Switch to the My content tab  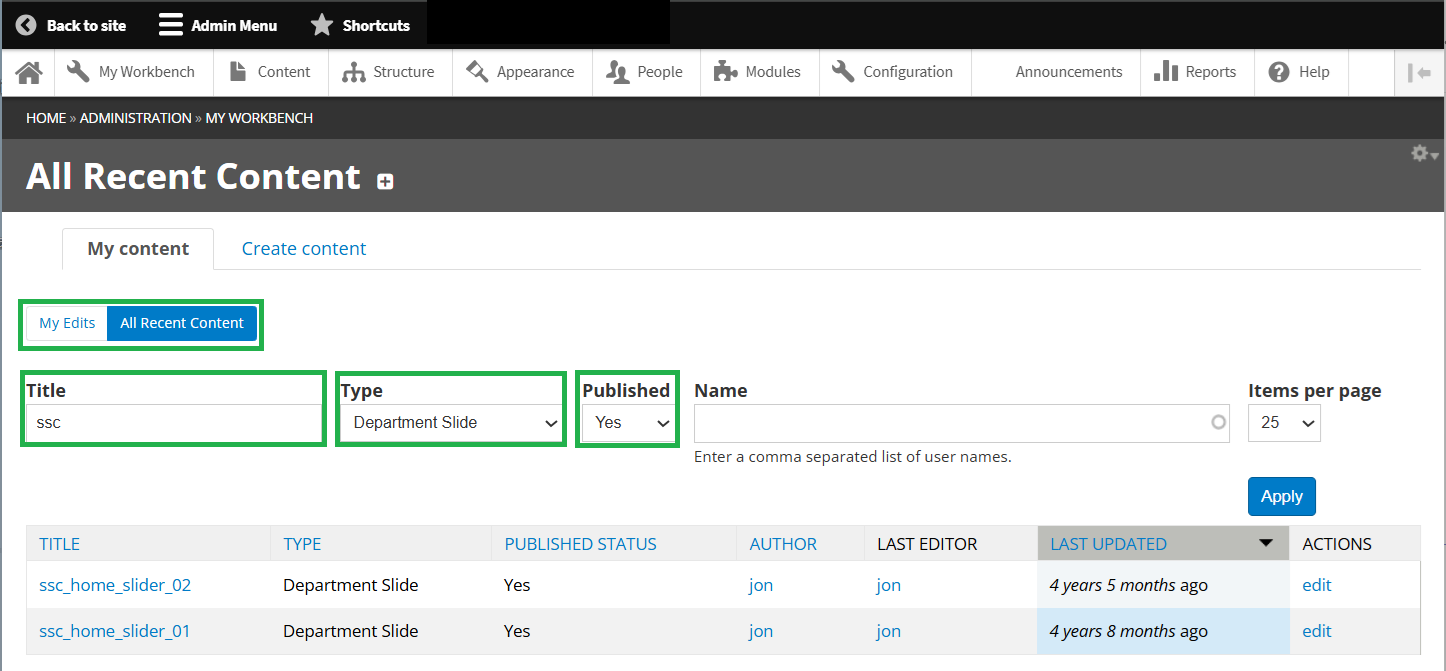tap(138, 249)
